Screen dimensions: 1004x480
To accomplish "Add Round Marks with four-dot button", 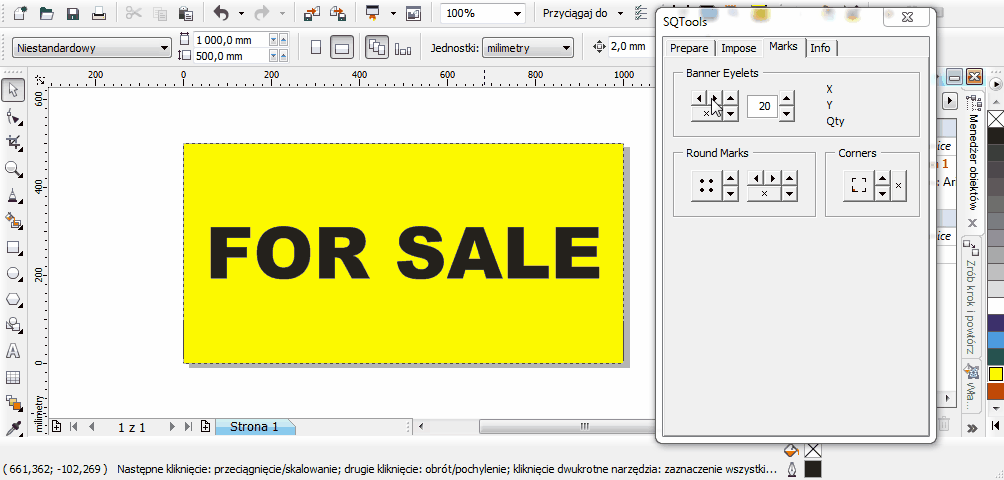I will 706,186.
